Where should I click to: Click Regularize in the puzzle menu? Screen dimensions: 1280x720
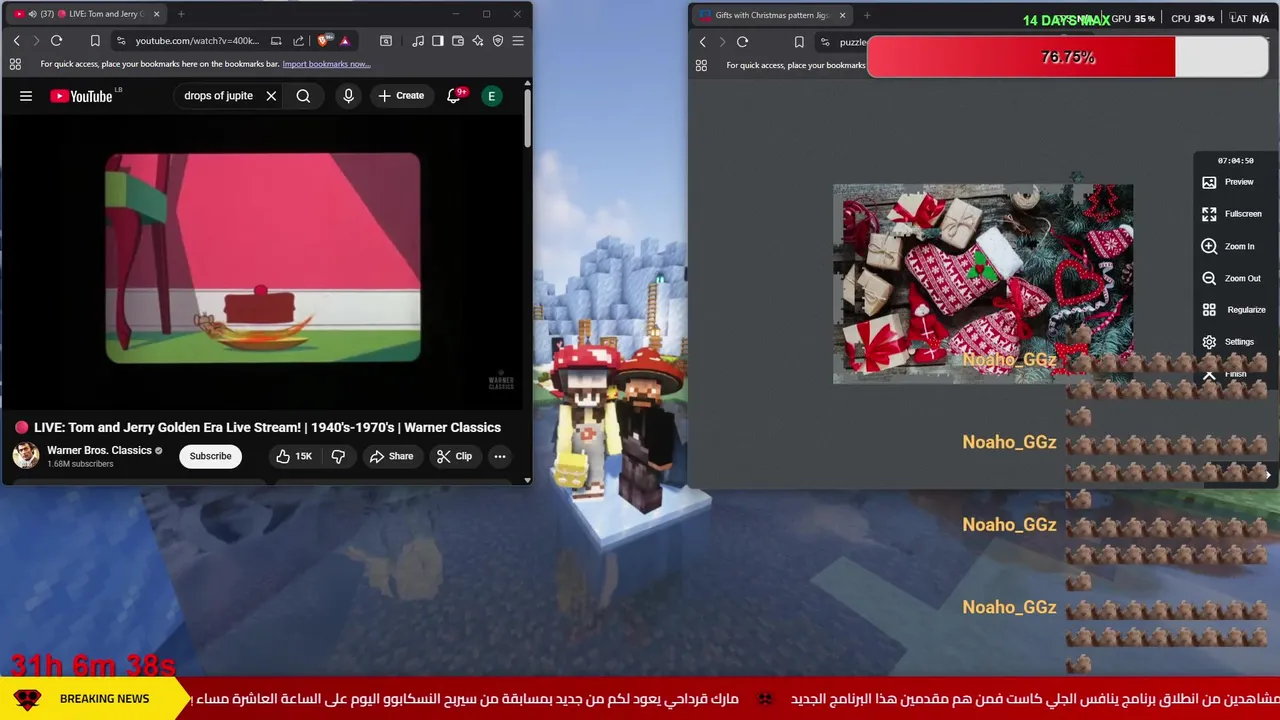(1234, 310)
